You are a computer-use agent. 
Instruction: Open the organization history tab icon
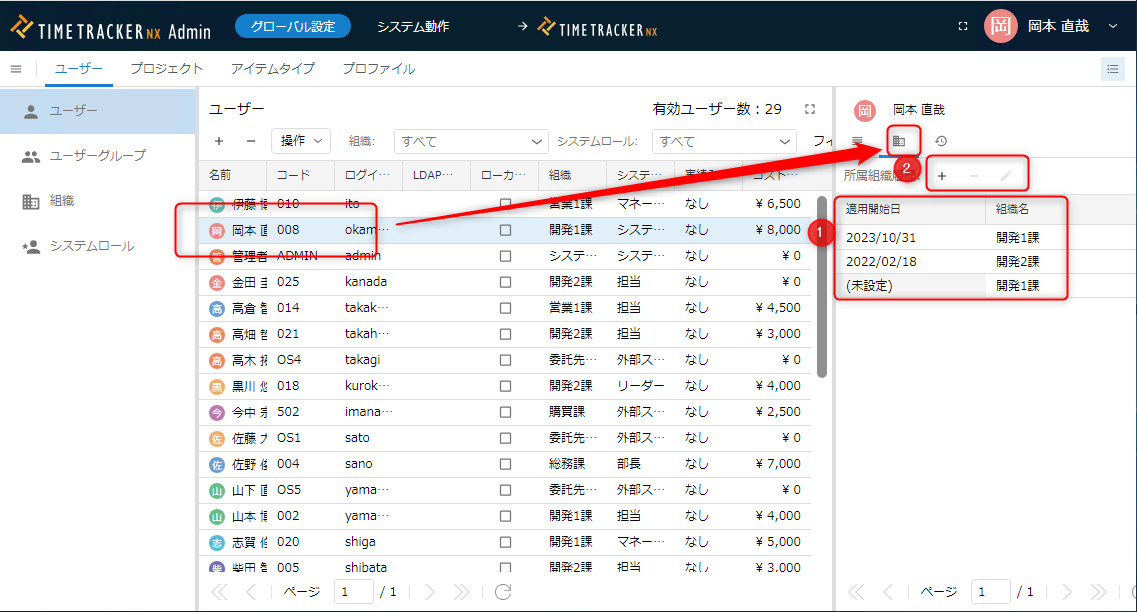[898, 141]
